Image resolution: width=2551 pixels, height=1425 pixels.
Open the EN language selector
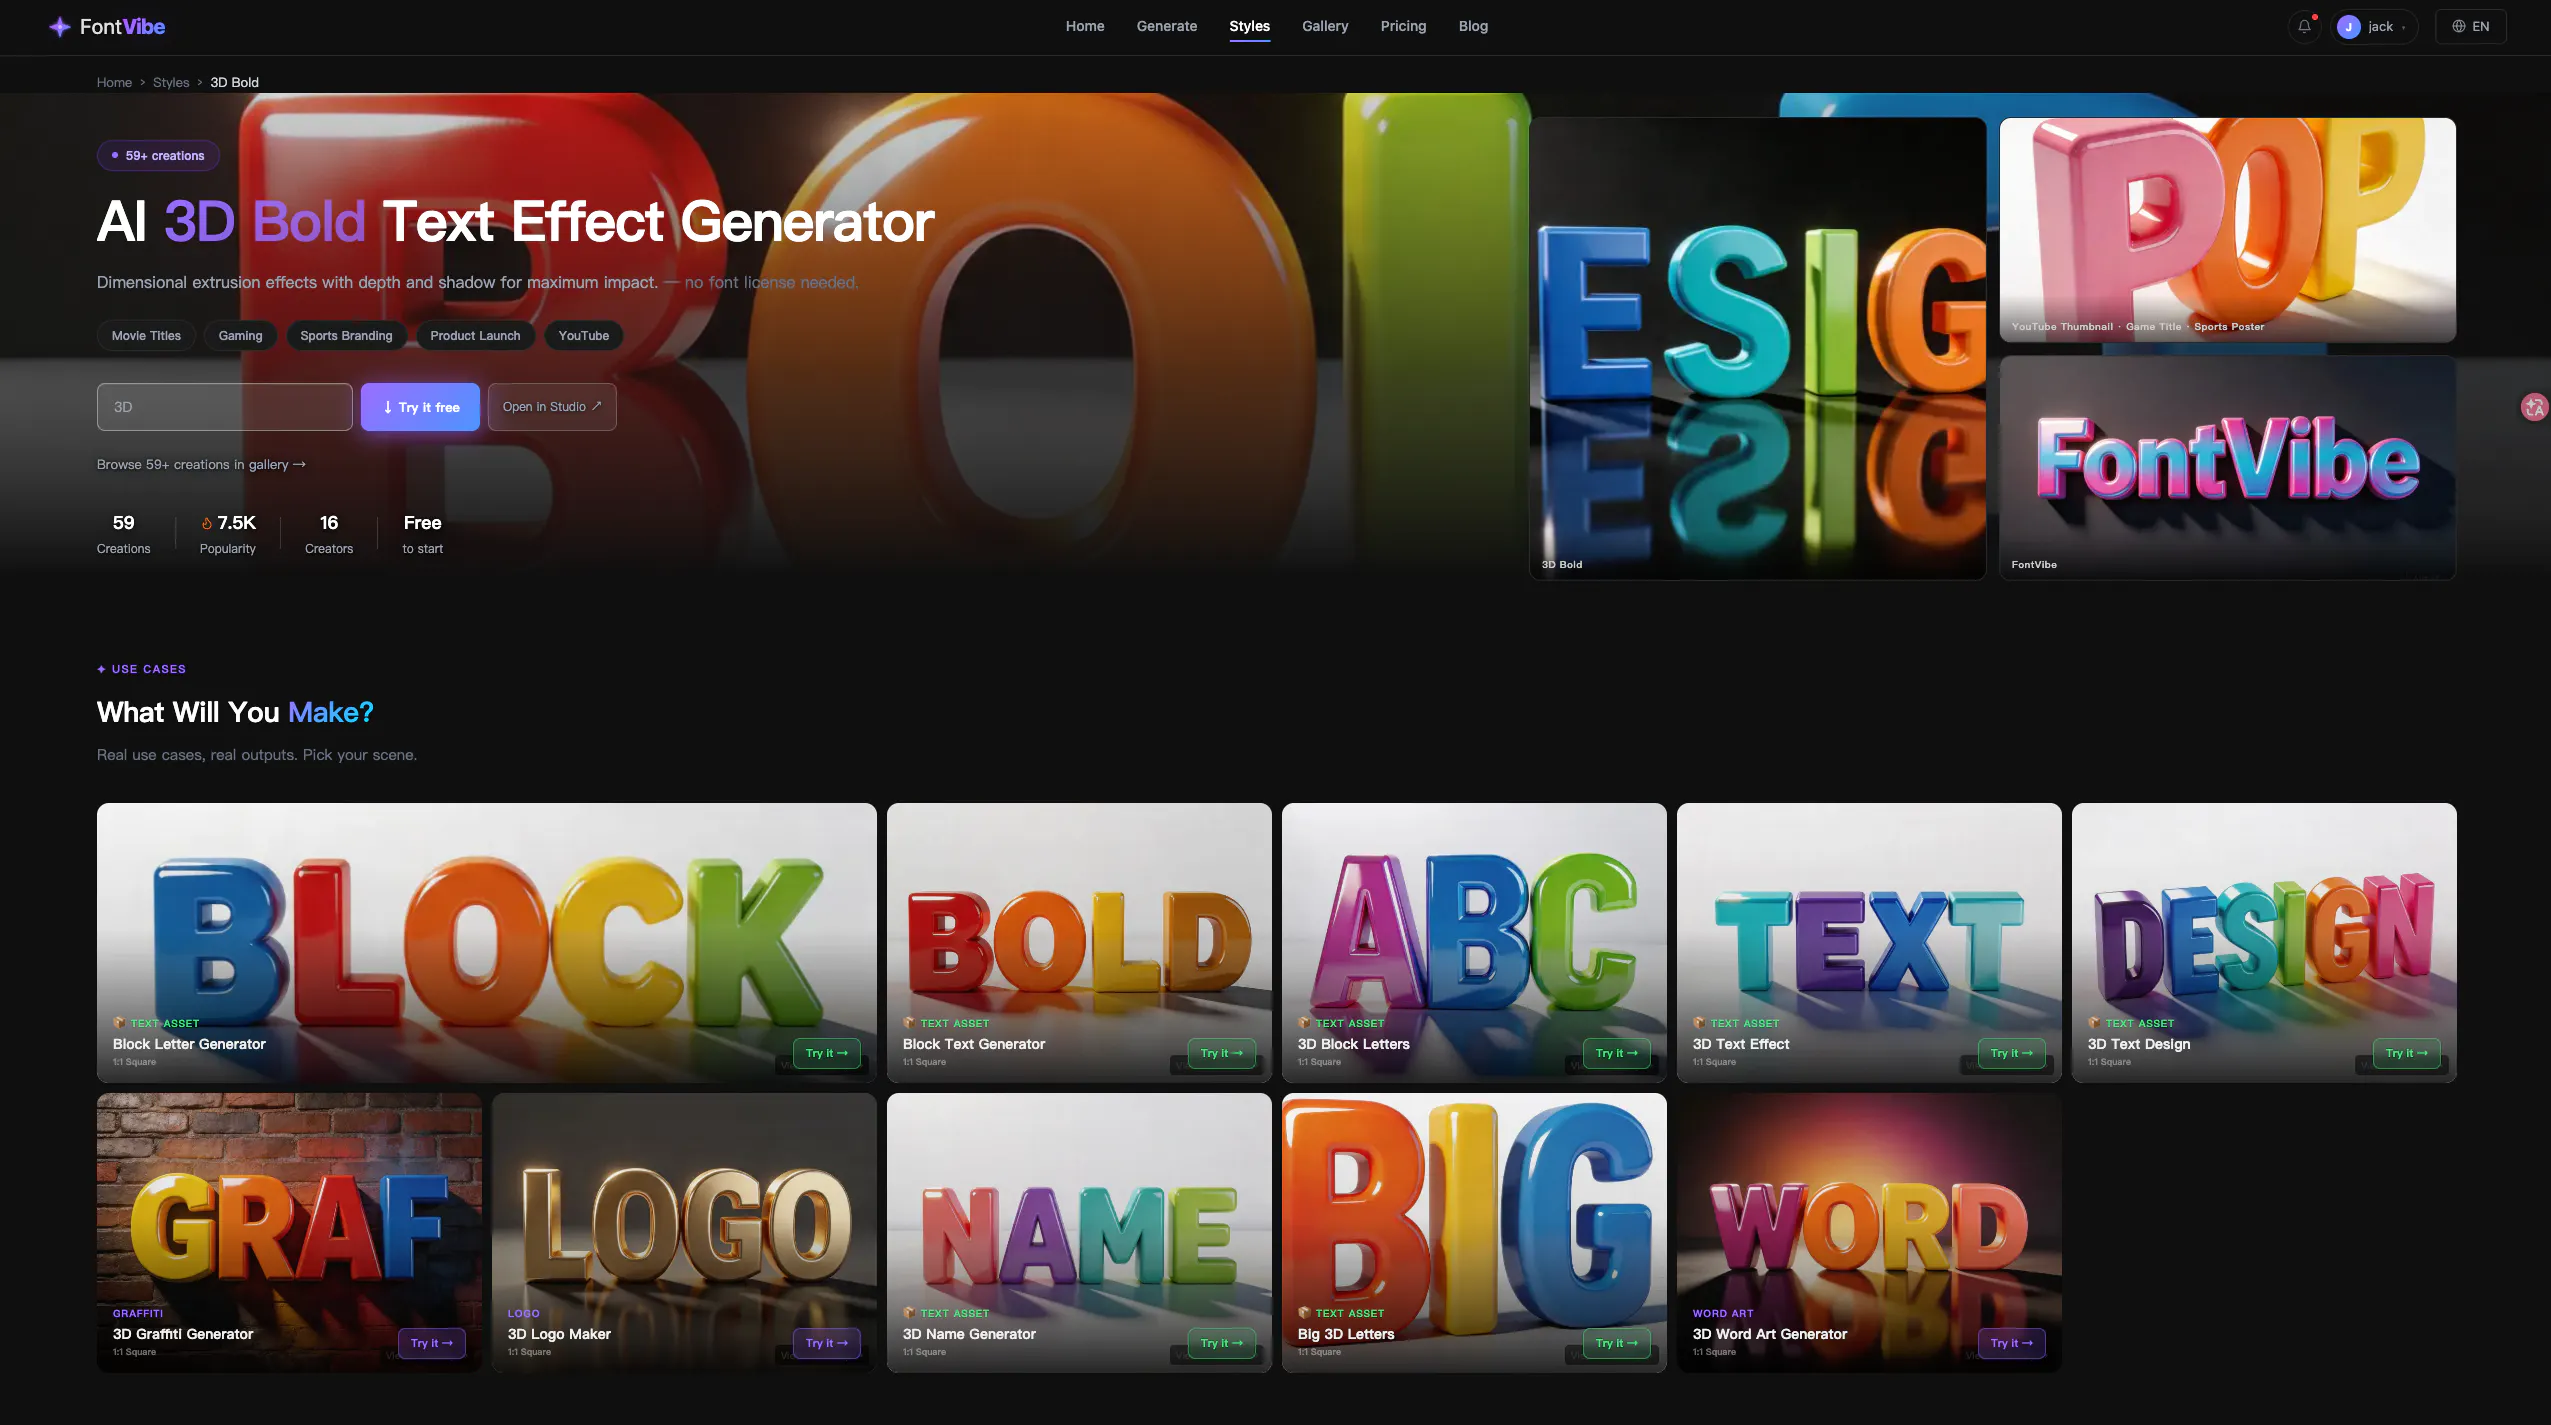pyautogui.click(x=2470, y=27)
